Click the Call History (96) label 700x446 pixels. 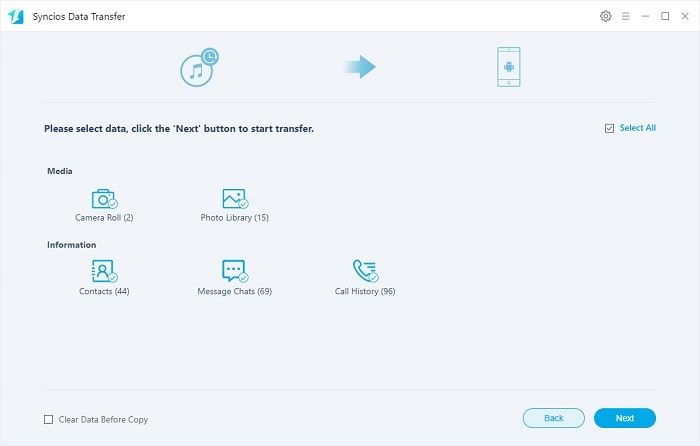[x=365, y=292]
